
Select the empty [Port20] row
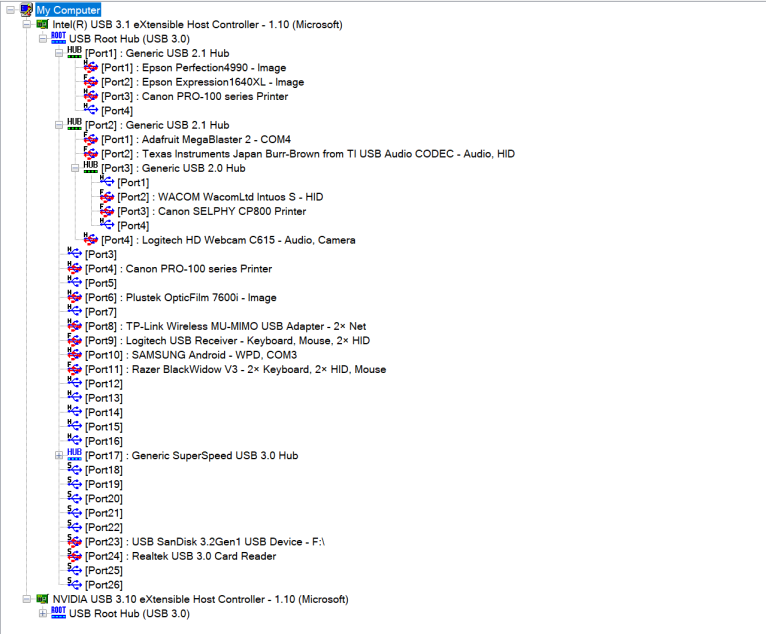pos(104,498)
